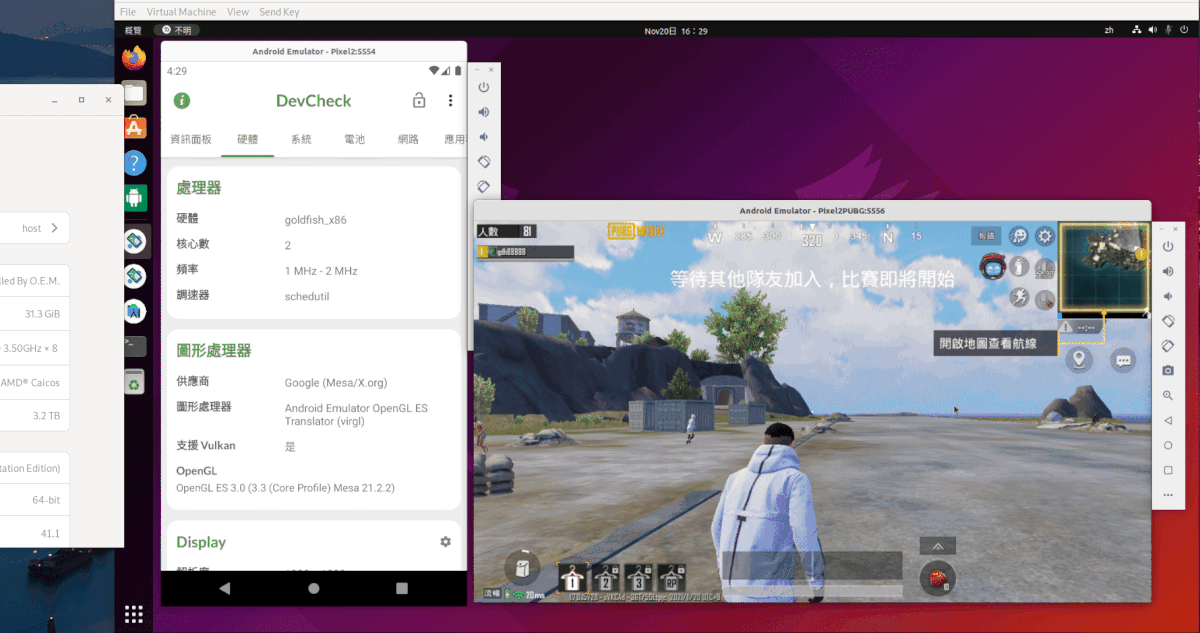Image resolution: width=1200 pixels, height=633 pixels.
Task: Lower volume in Pixel2:5554 emulator sidebar
Action: pyautogui.click(x=484, y=137)
